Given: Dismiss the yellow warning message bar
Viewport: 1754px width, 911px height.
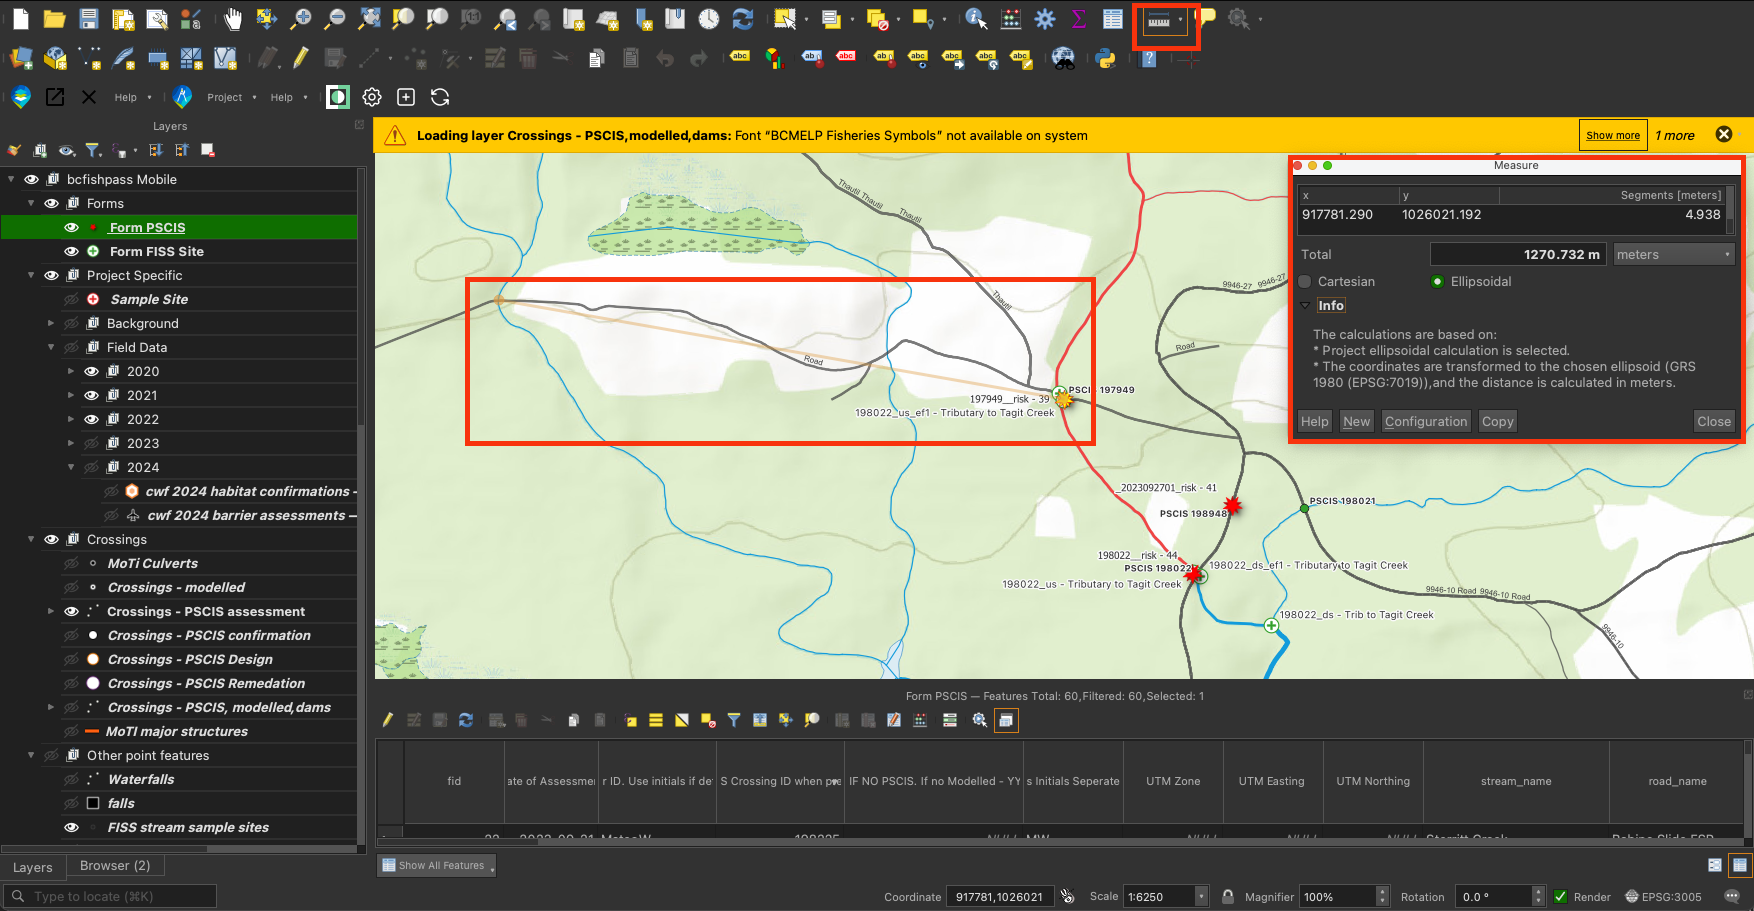Looking at the screenshot, I should 1724,134.
